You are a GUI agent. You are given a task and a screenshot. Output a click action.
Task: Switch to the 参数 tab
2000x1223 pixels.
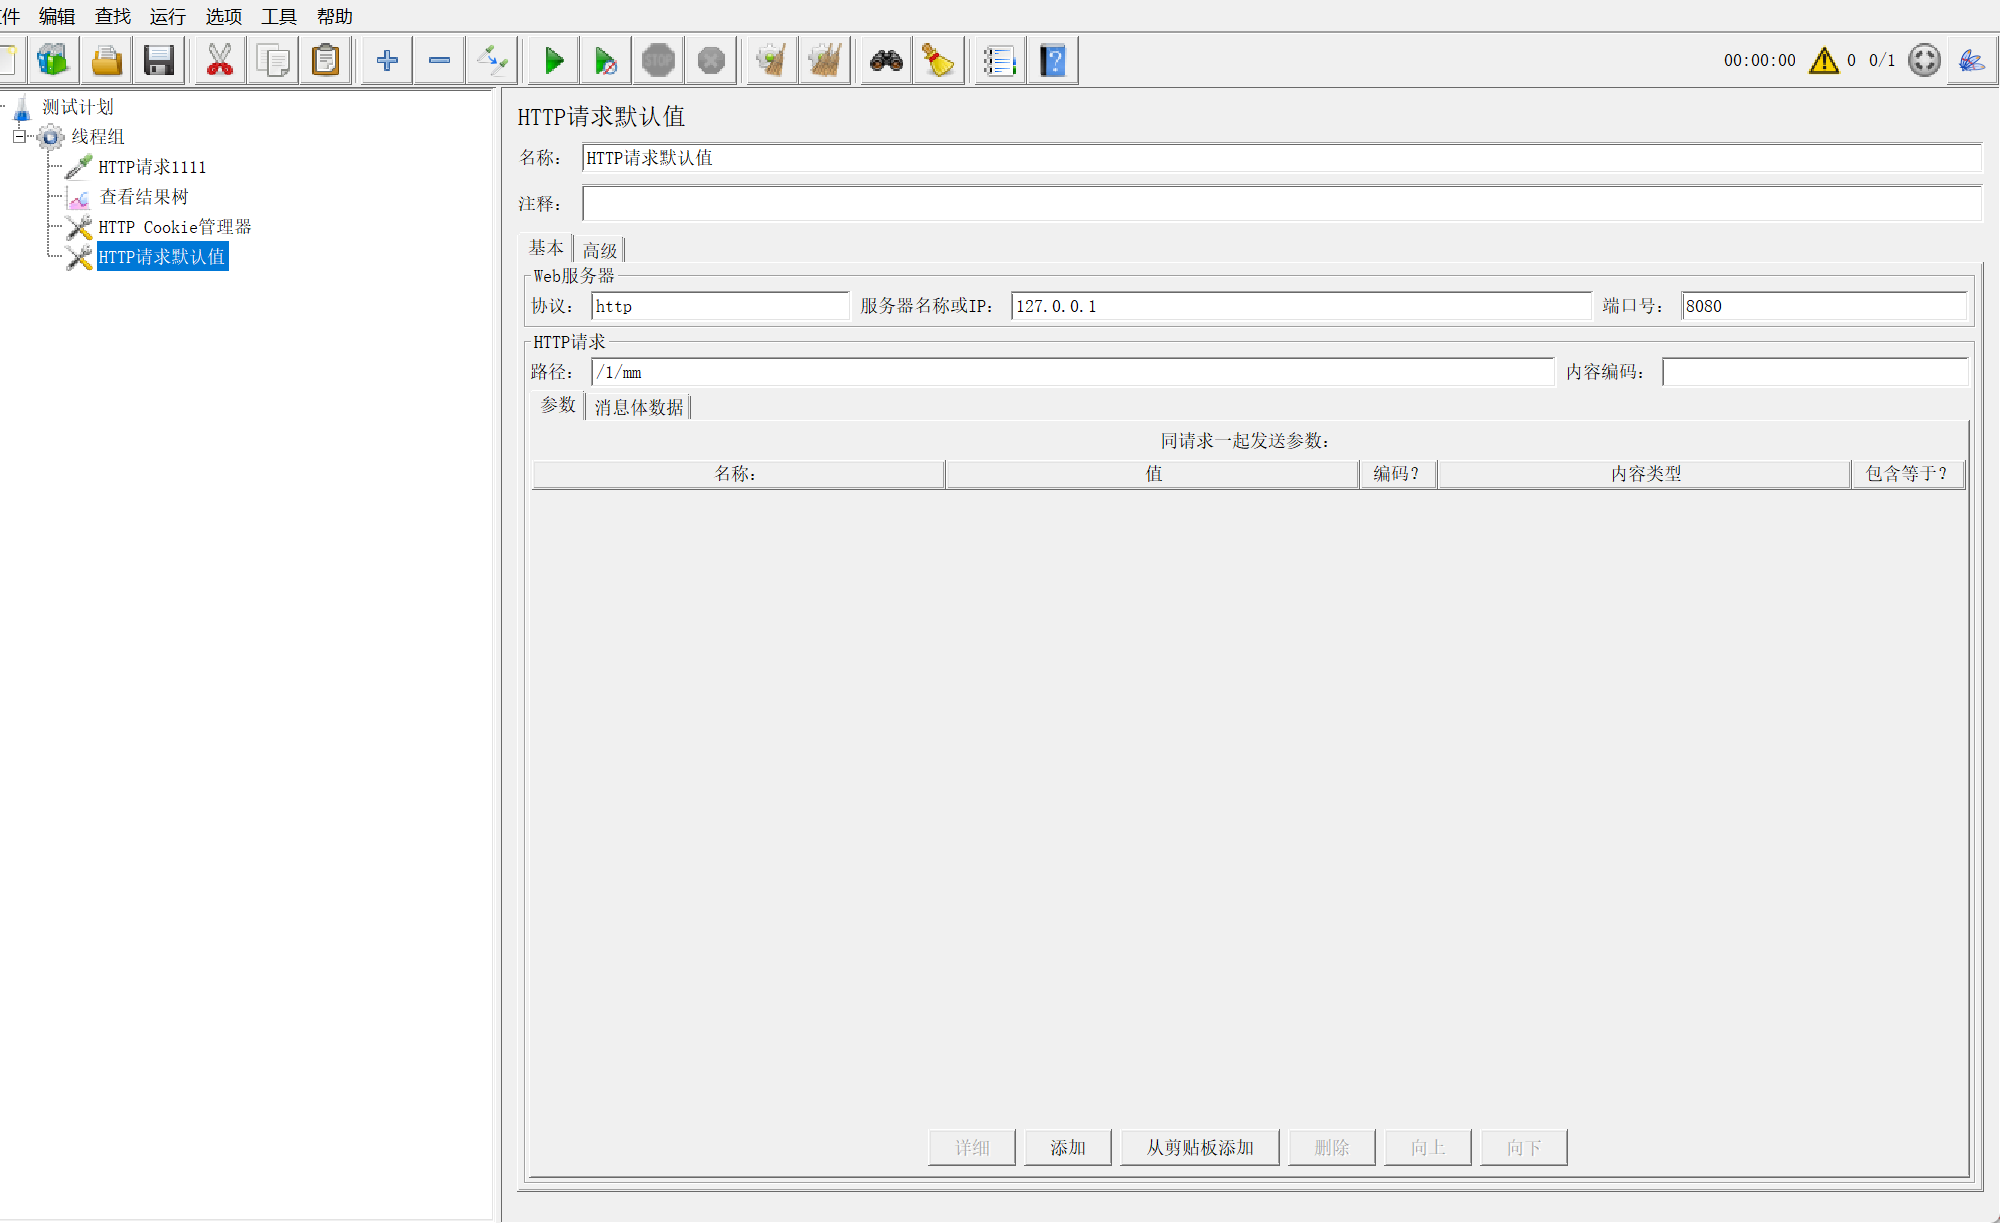[558, 405]
